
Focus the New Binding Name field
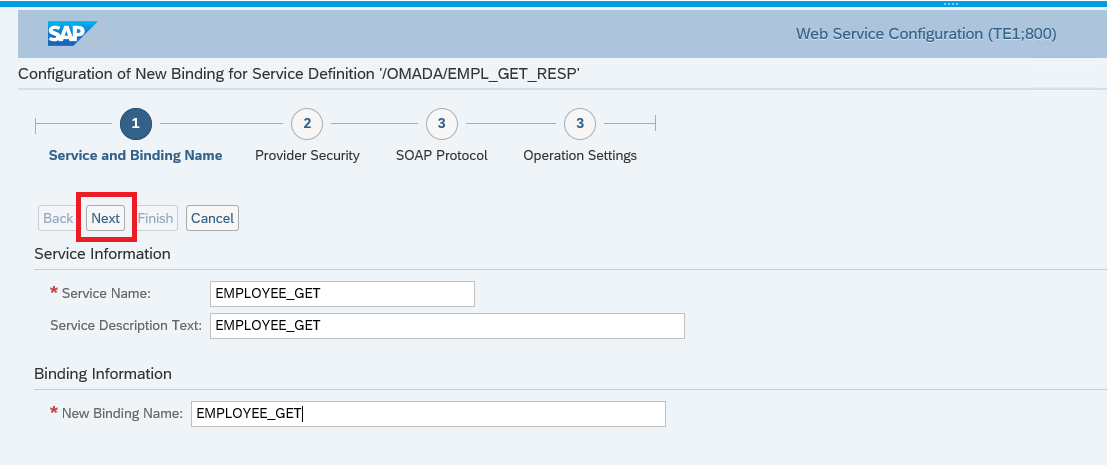pos(428,414)
